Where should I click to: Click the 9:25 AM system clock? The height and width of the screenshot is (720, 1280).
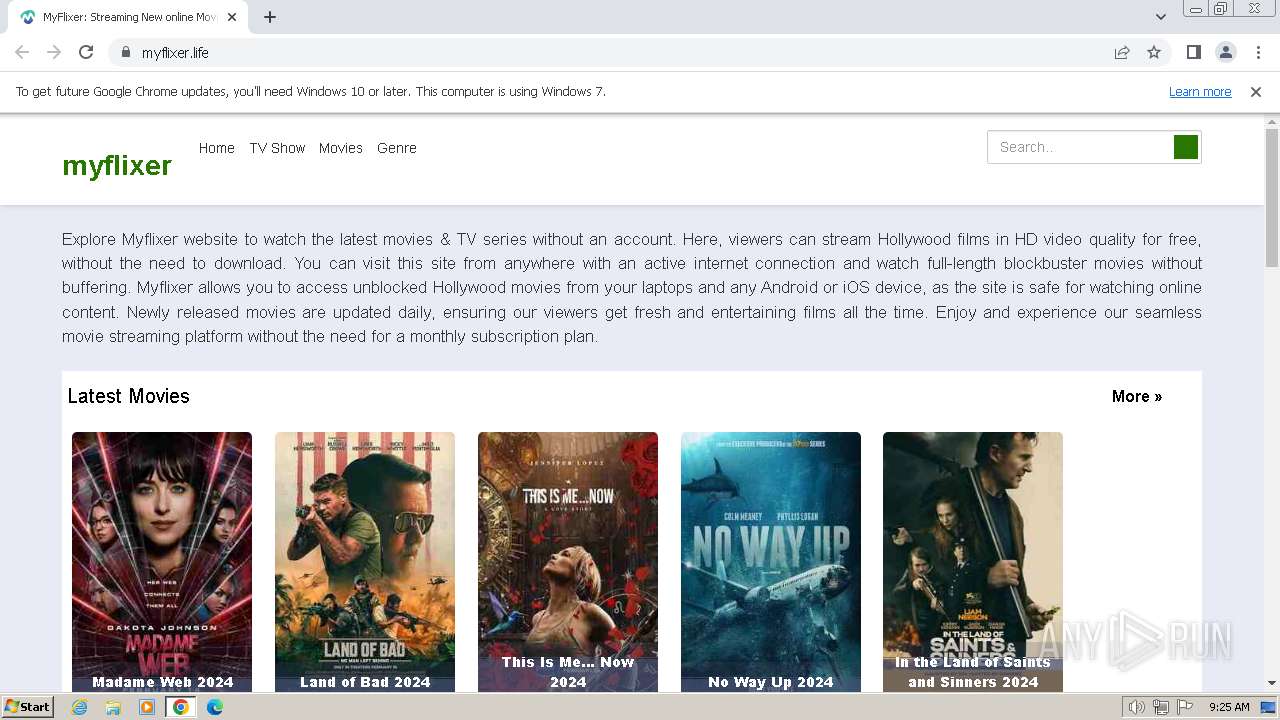[x=1229, y=707]
